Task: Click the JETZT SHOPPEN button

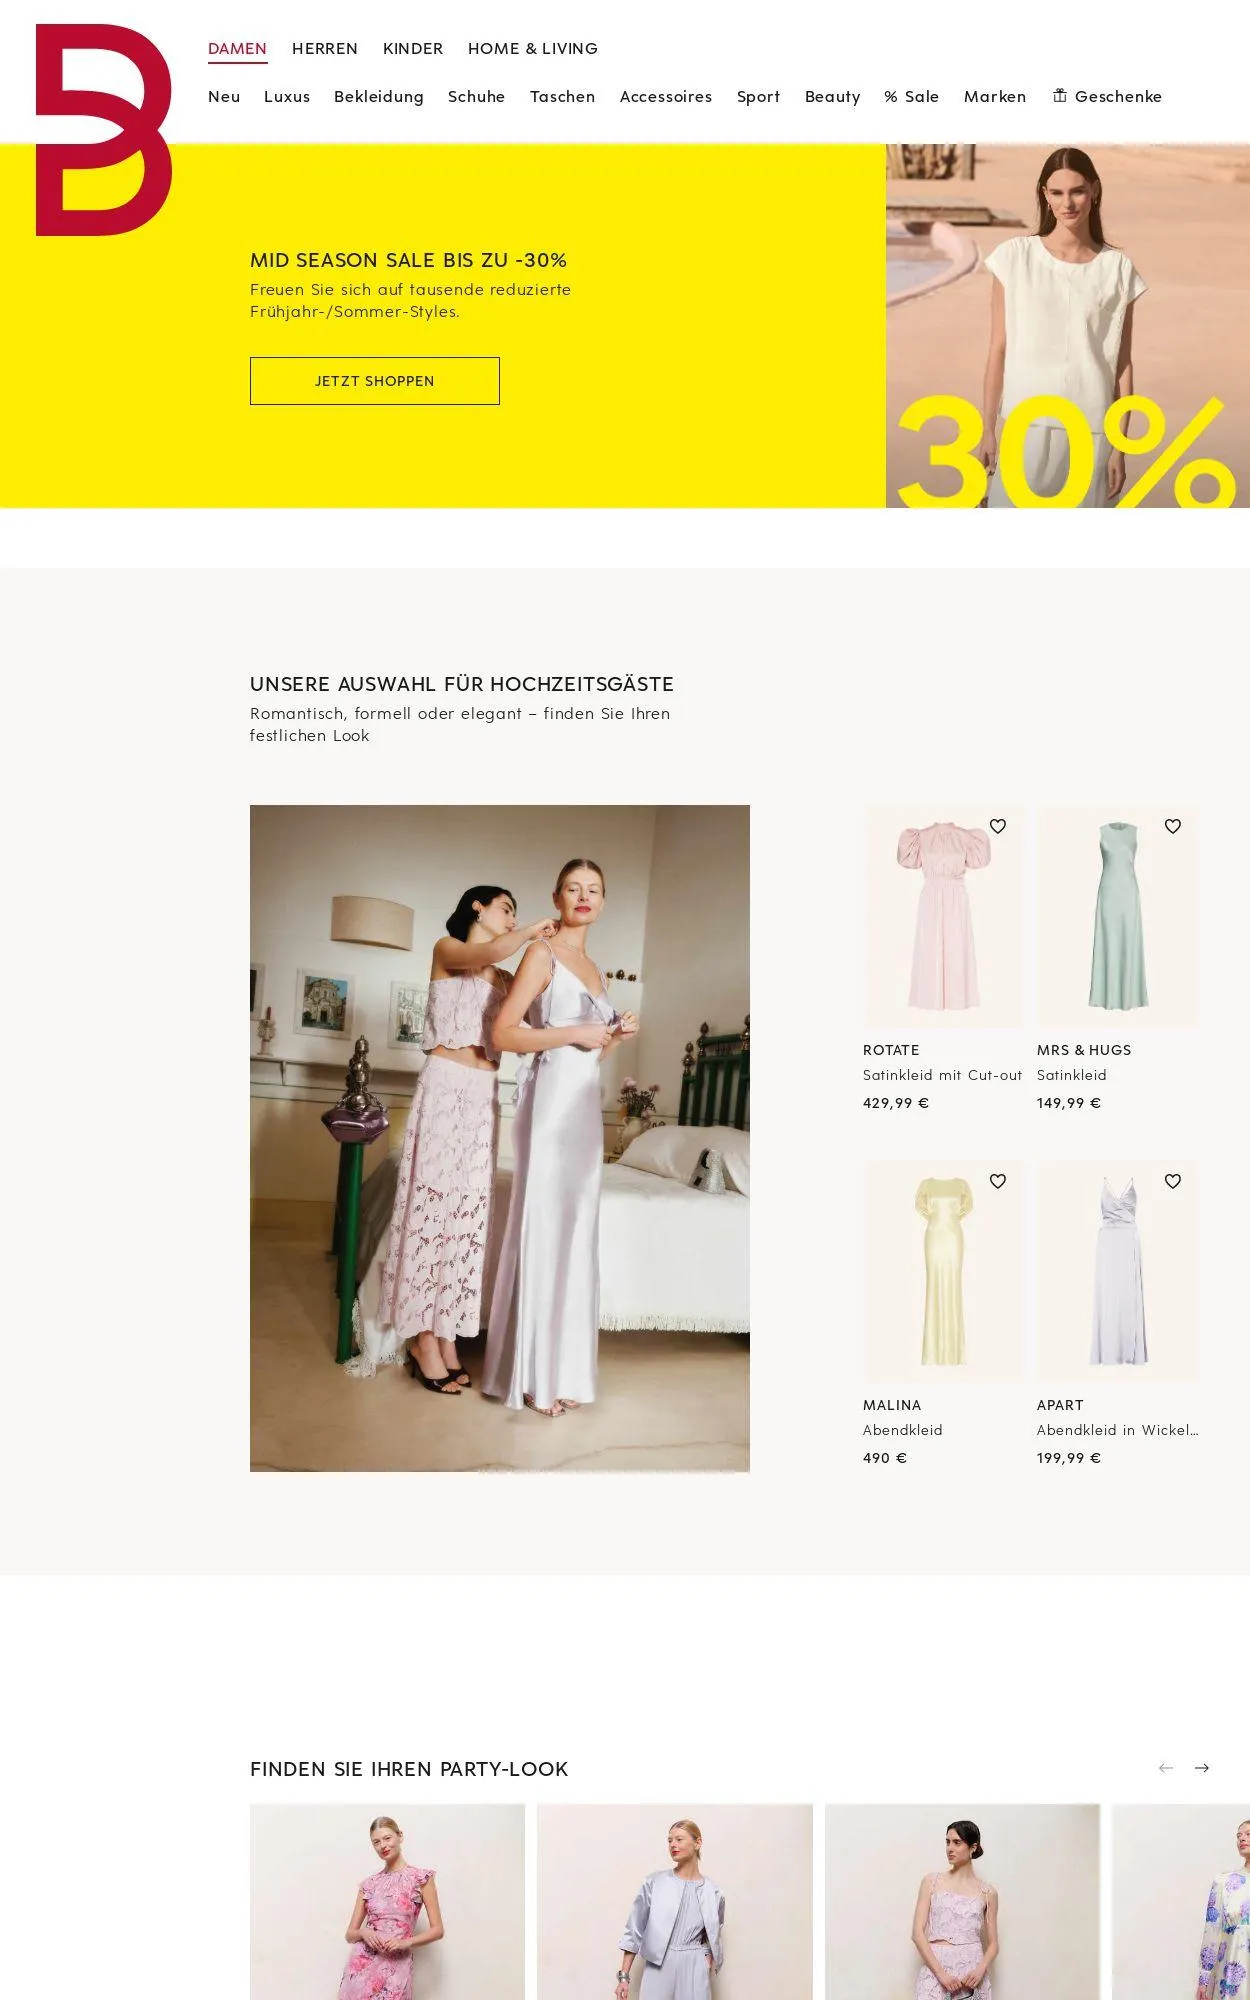Action: (x=375, y=381)
